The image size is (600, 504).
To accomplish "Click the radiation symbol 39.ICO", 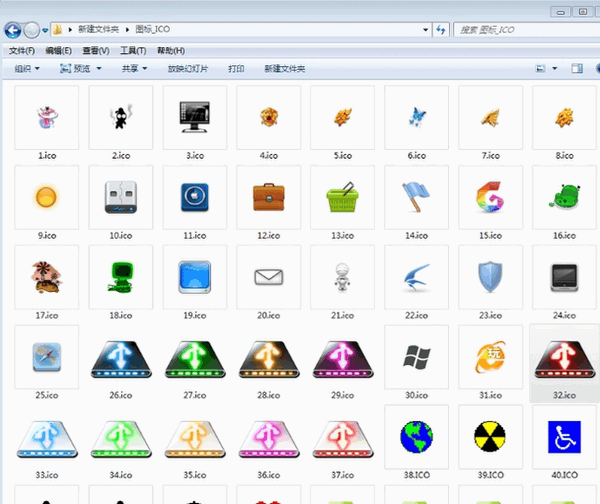I will tap(489, 436).
